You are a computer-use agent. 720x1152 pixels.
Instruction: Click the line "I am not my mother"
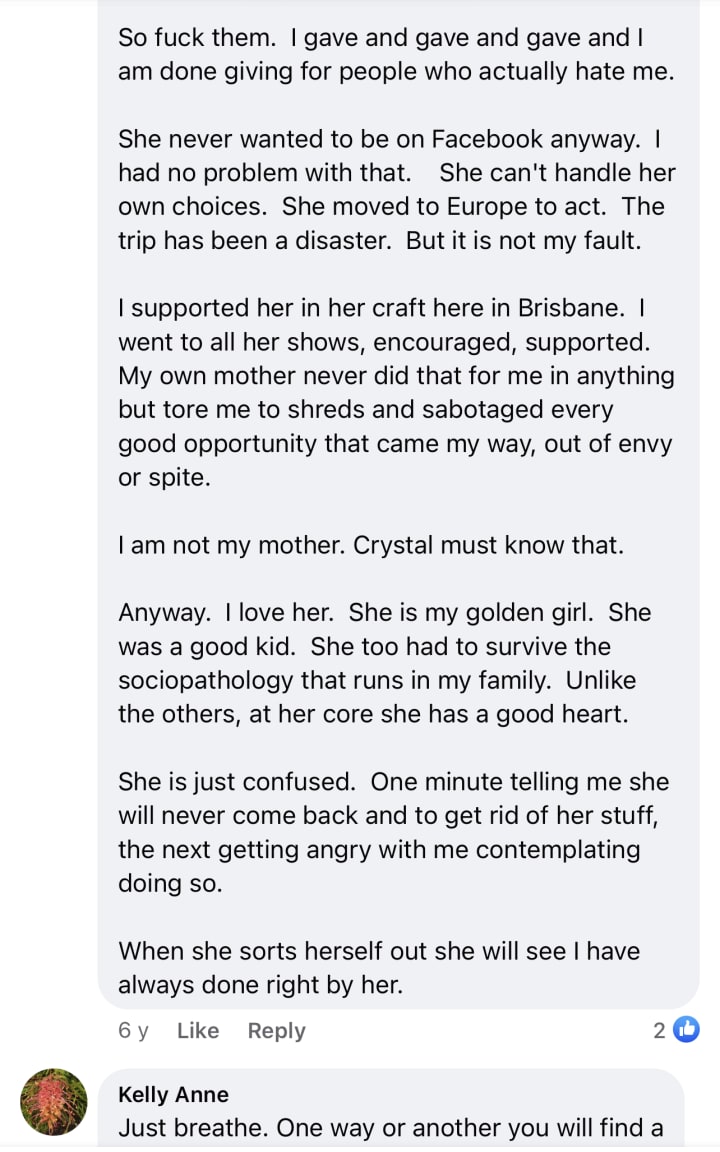pos(370,545)
